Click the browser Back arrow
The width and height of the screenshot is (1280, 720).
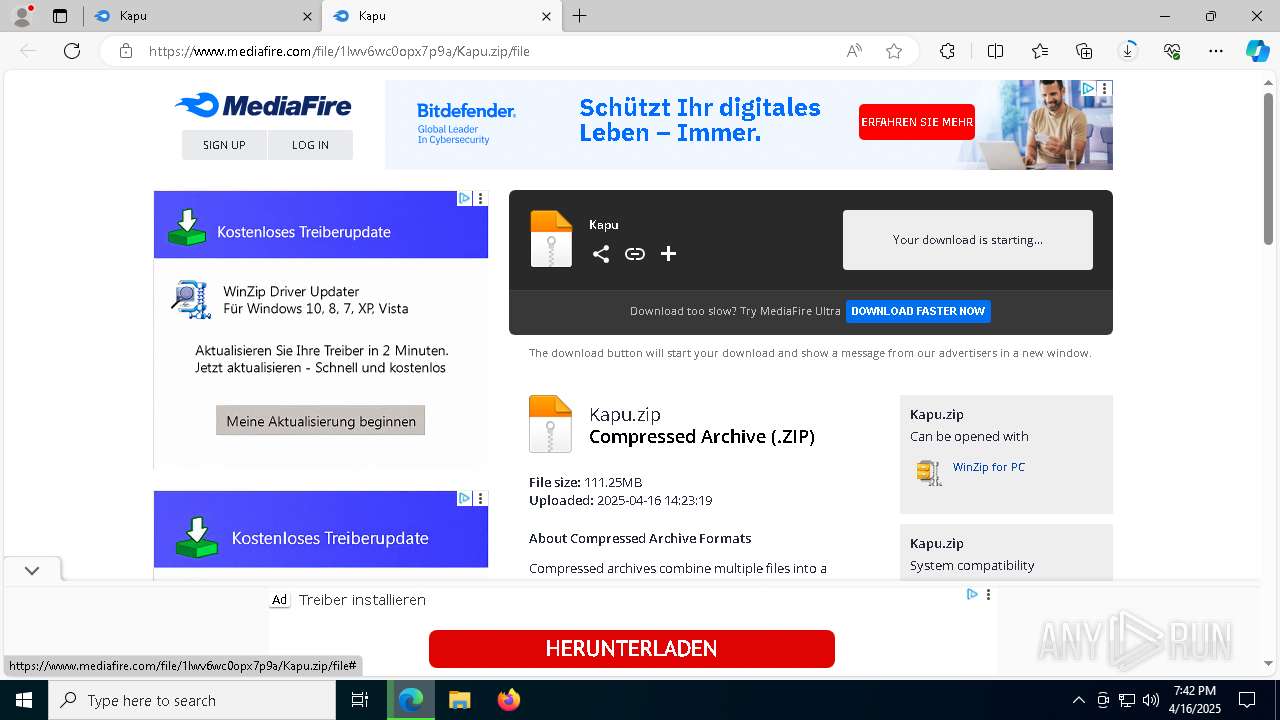(x=28, y=51)
